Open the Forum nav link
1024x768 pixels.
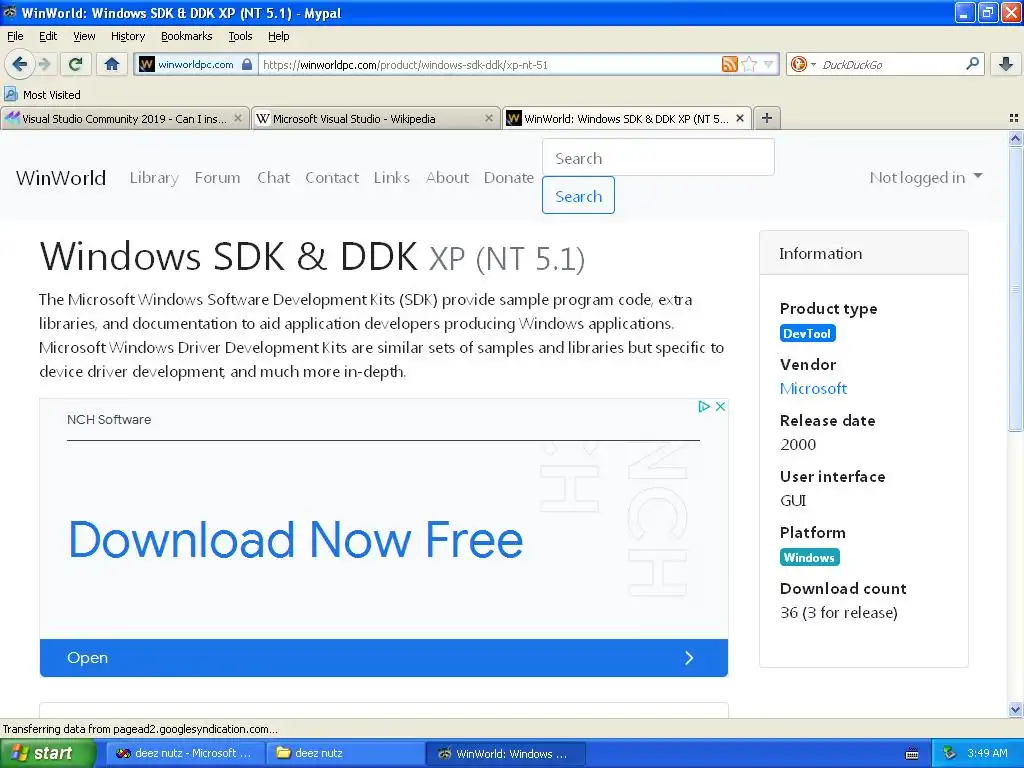pyautogui.click(x=217, y=178)
